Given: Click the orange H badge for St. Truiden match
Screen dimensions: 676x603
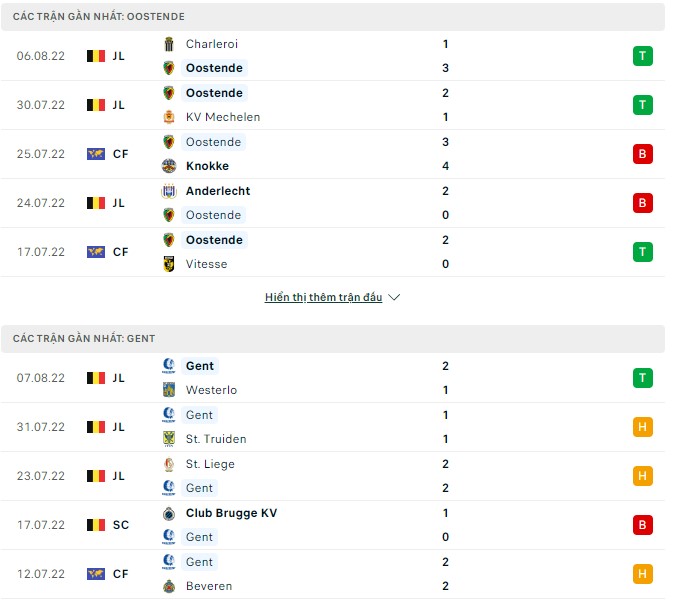Looking at the screenshot, I should click(x=643, y=427).
